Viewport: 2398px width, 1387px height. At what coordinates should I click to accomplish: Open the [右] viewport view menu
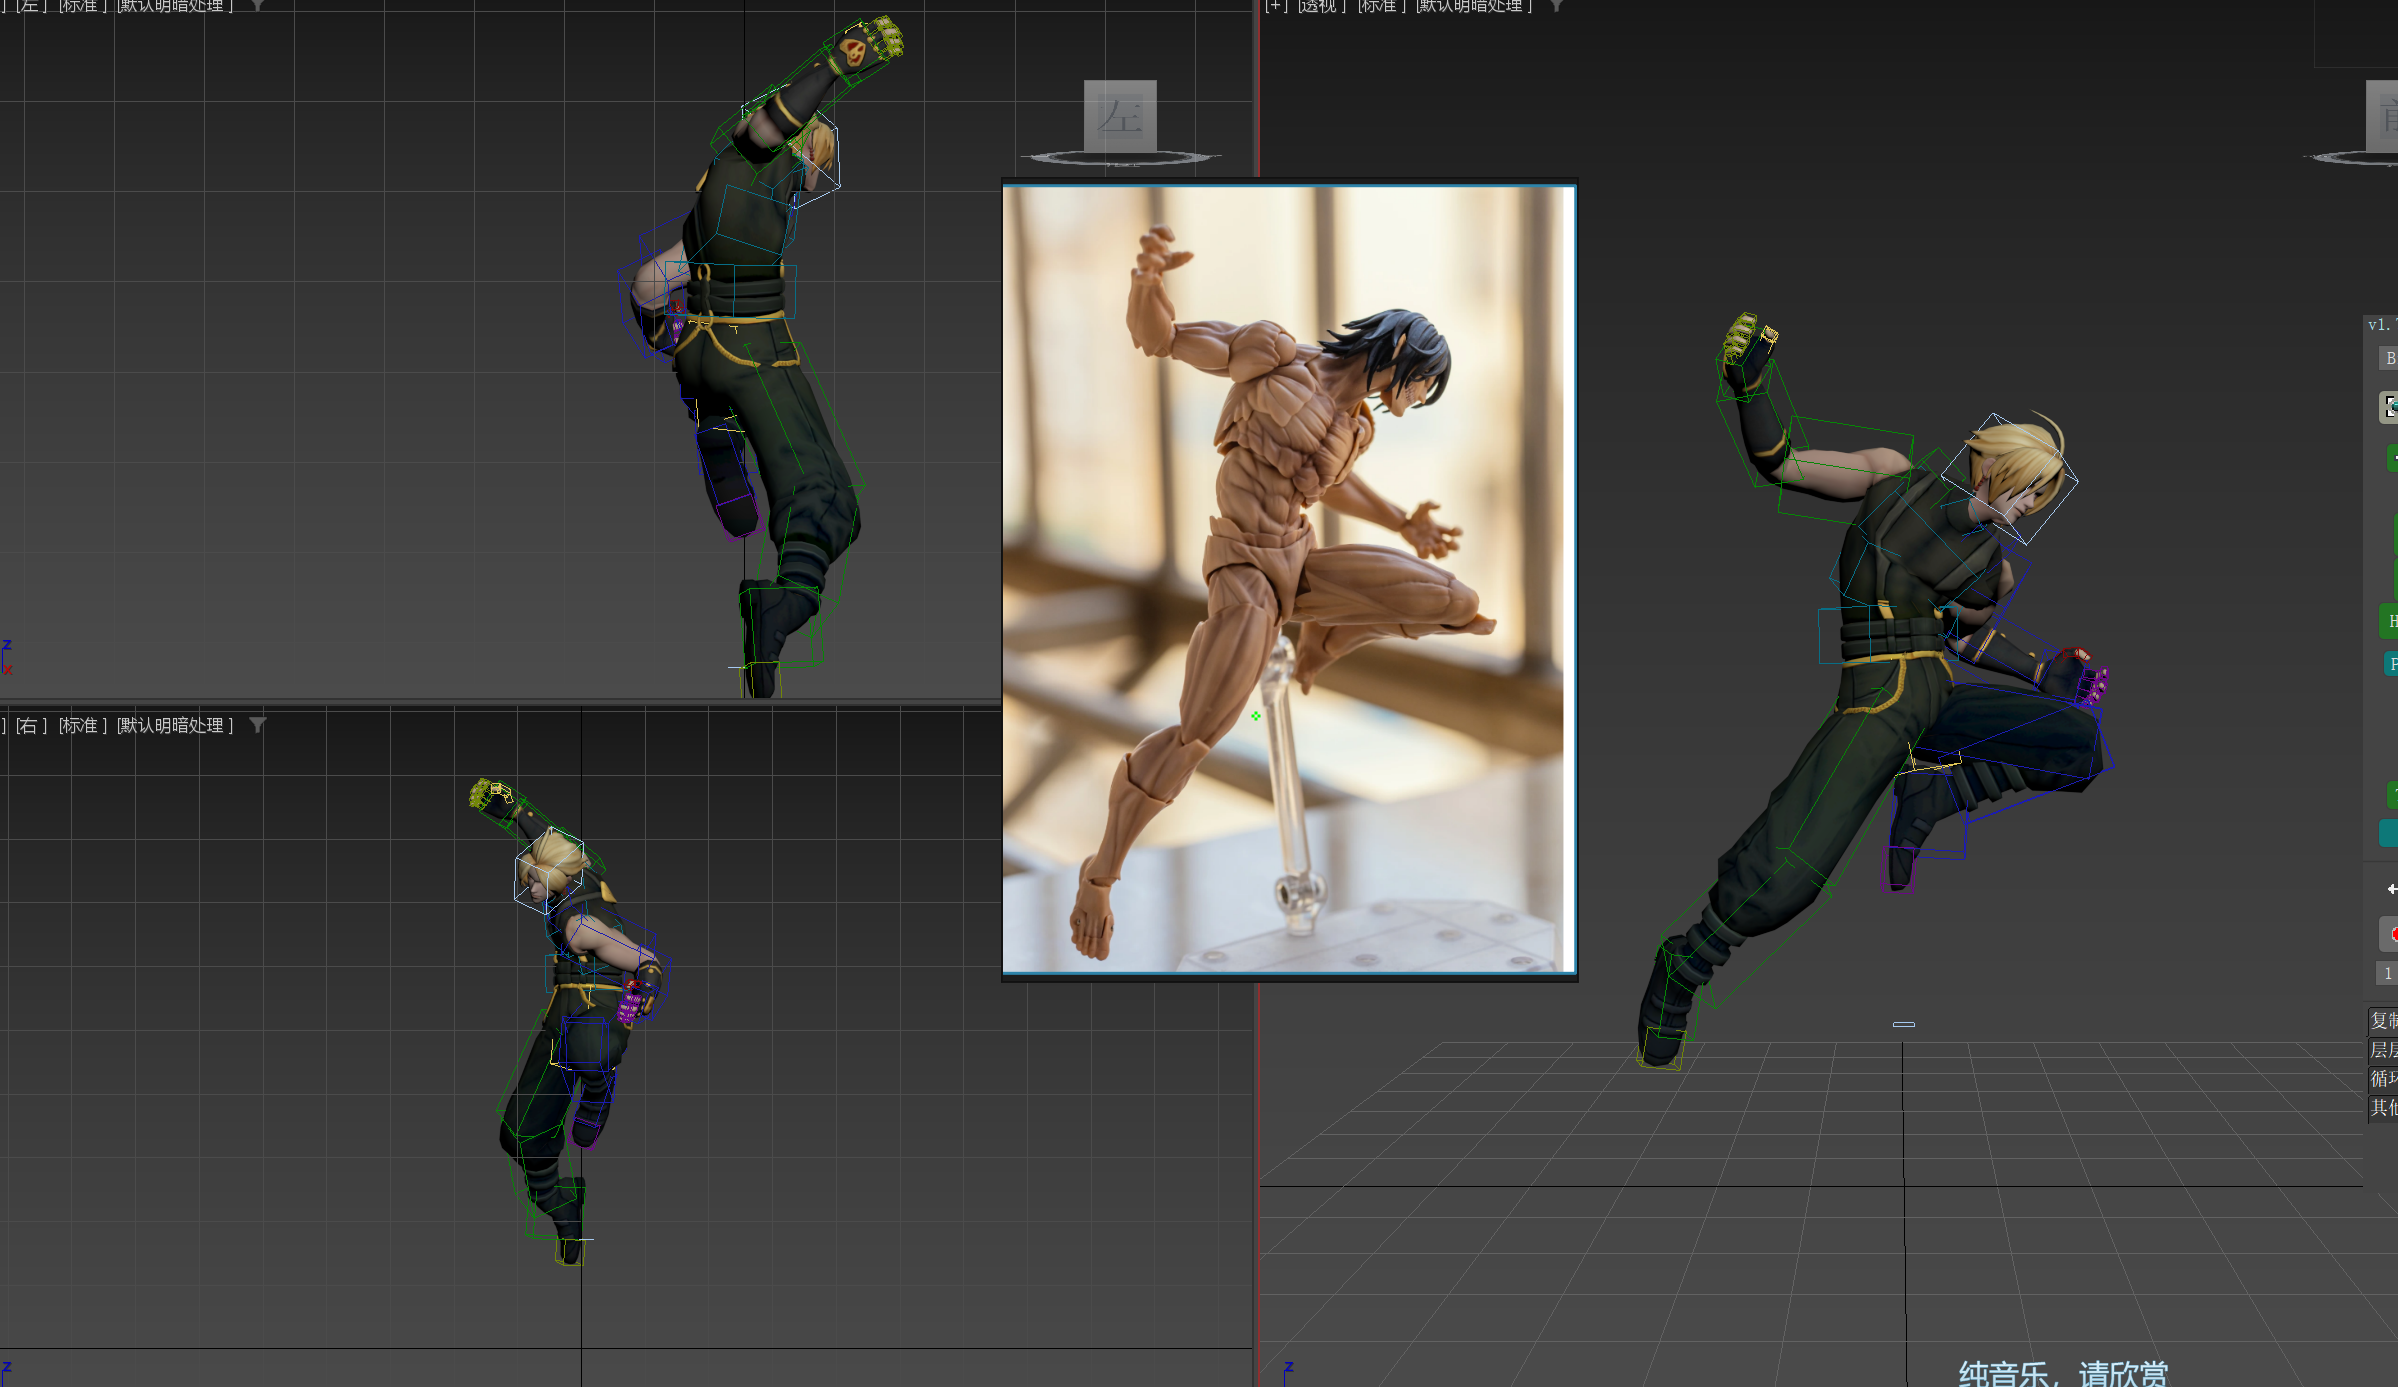tap(31, 725)
